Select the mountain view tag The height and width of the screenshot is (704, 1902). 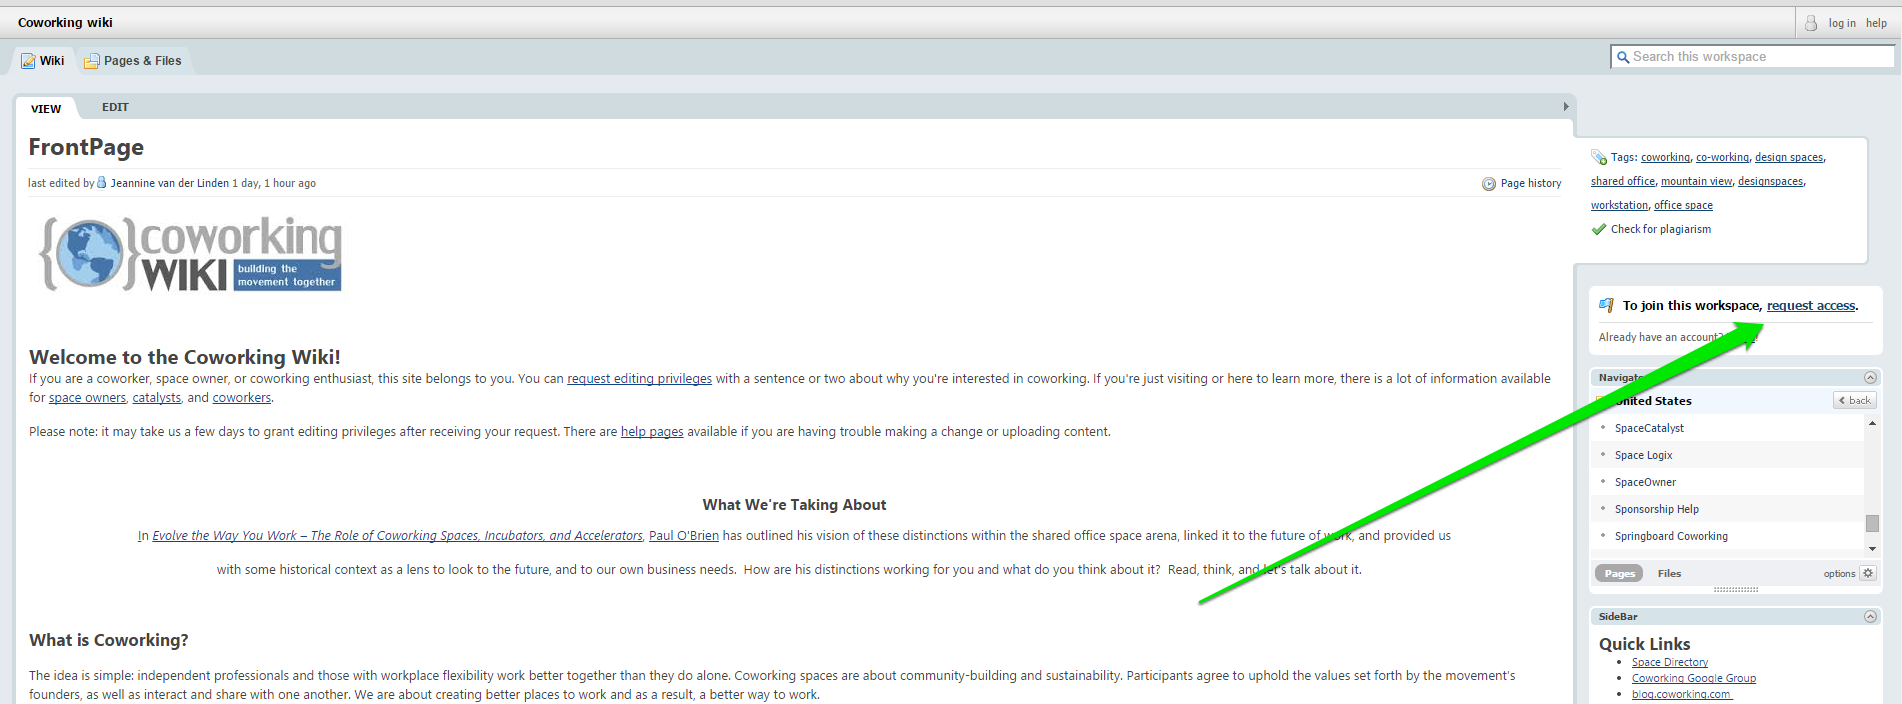pyautogui.click(x=1696, y=182)
